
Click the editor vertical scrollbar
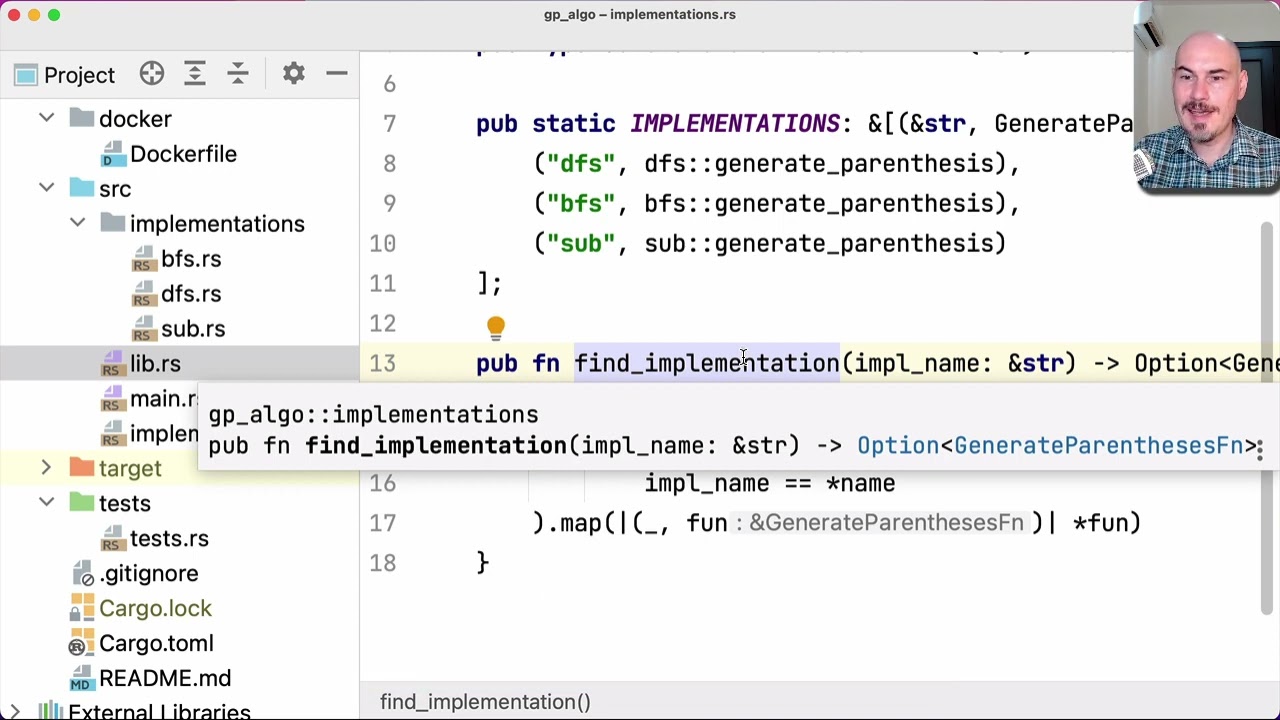[x=1268, y=420]
